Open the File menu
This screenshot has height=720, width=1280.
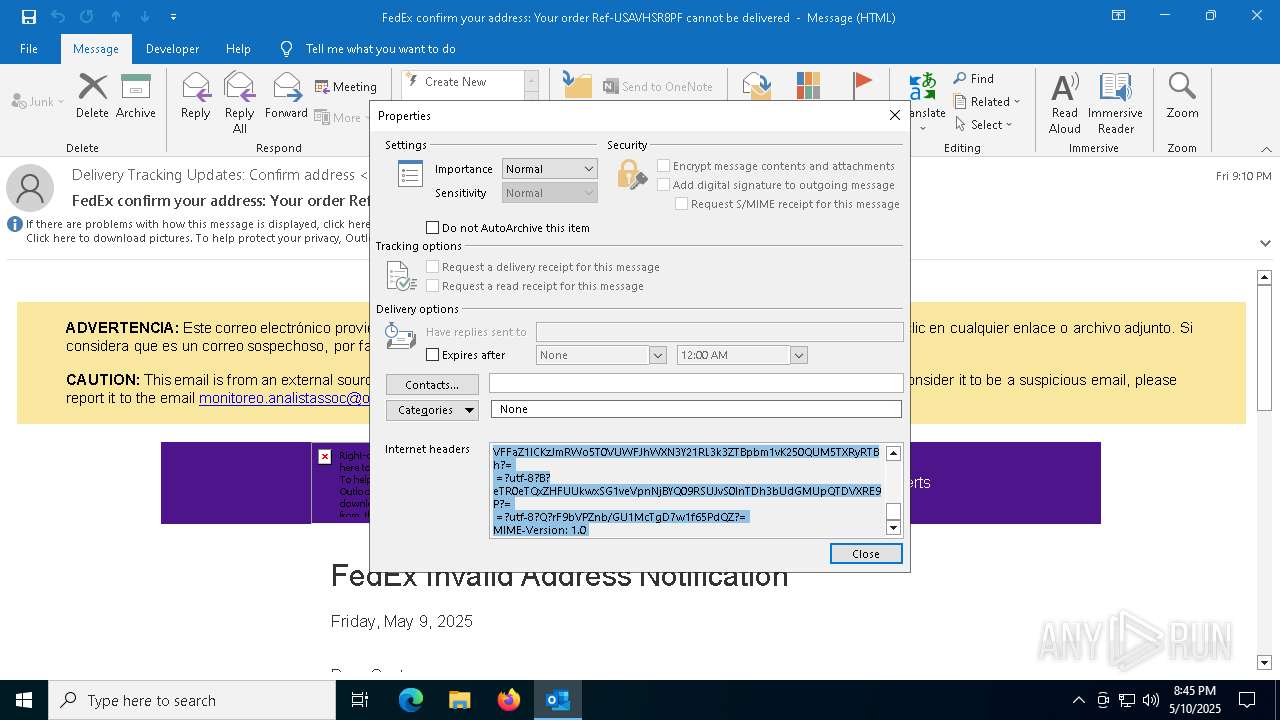(29, 48)
